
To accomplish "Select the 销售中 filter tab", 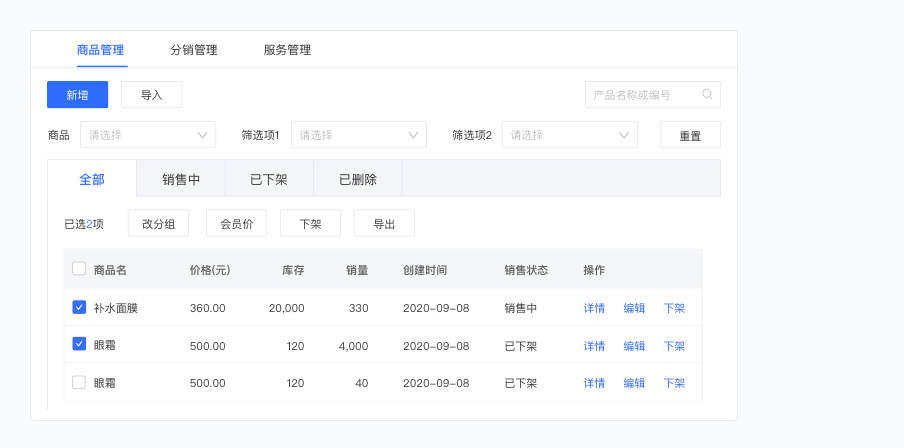I will click(x=181, y=180).
